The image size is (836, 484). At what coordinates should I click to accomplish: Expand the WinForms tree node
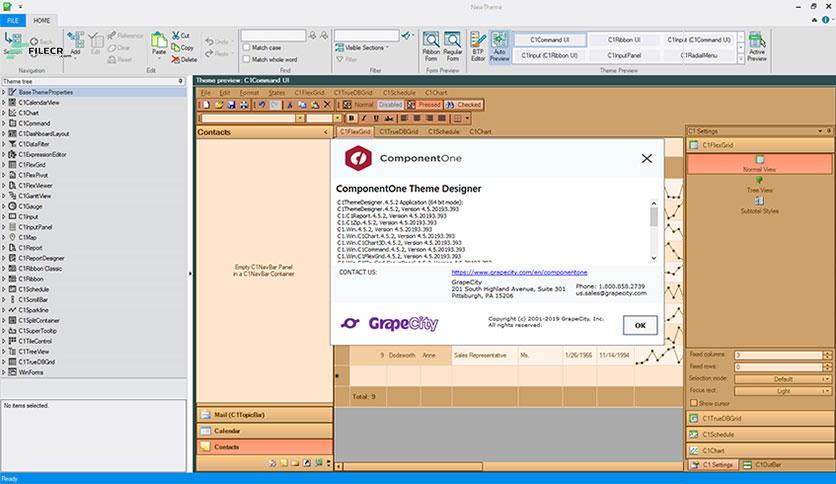click(x=4, y=372)
